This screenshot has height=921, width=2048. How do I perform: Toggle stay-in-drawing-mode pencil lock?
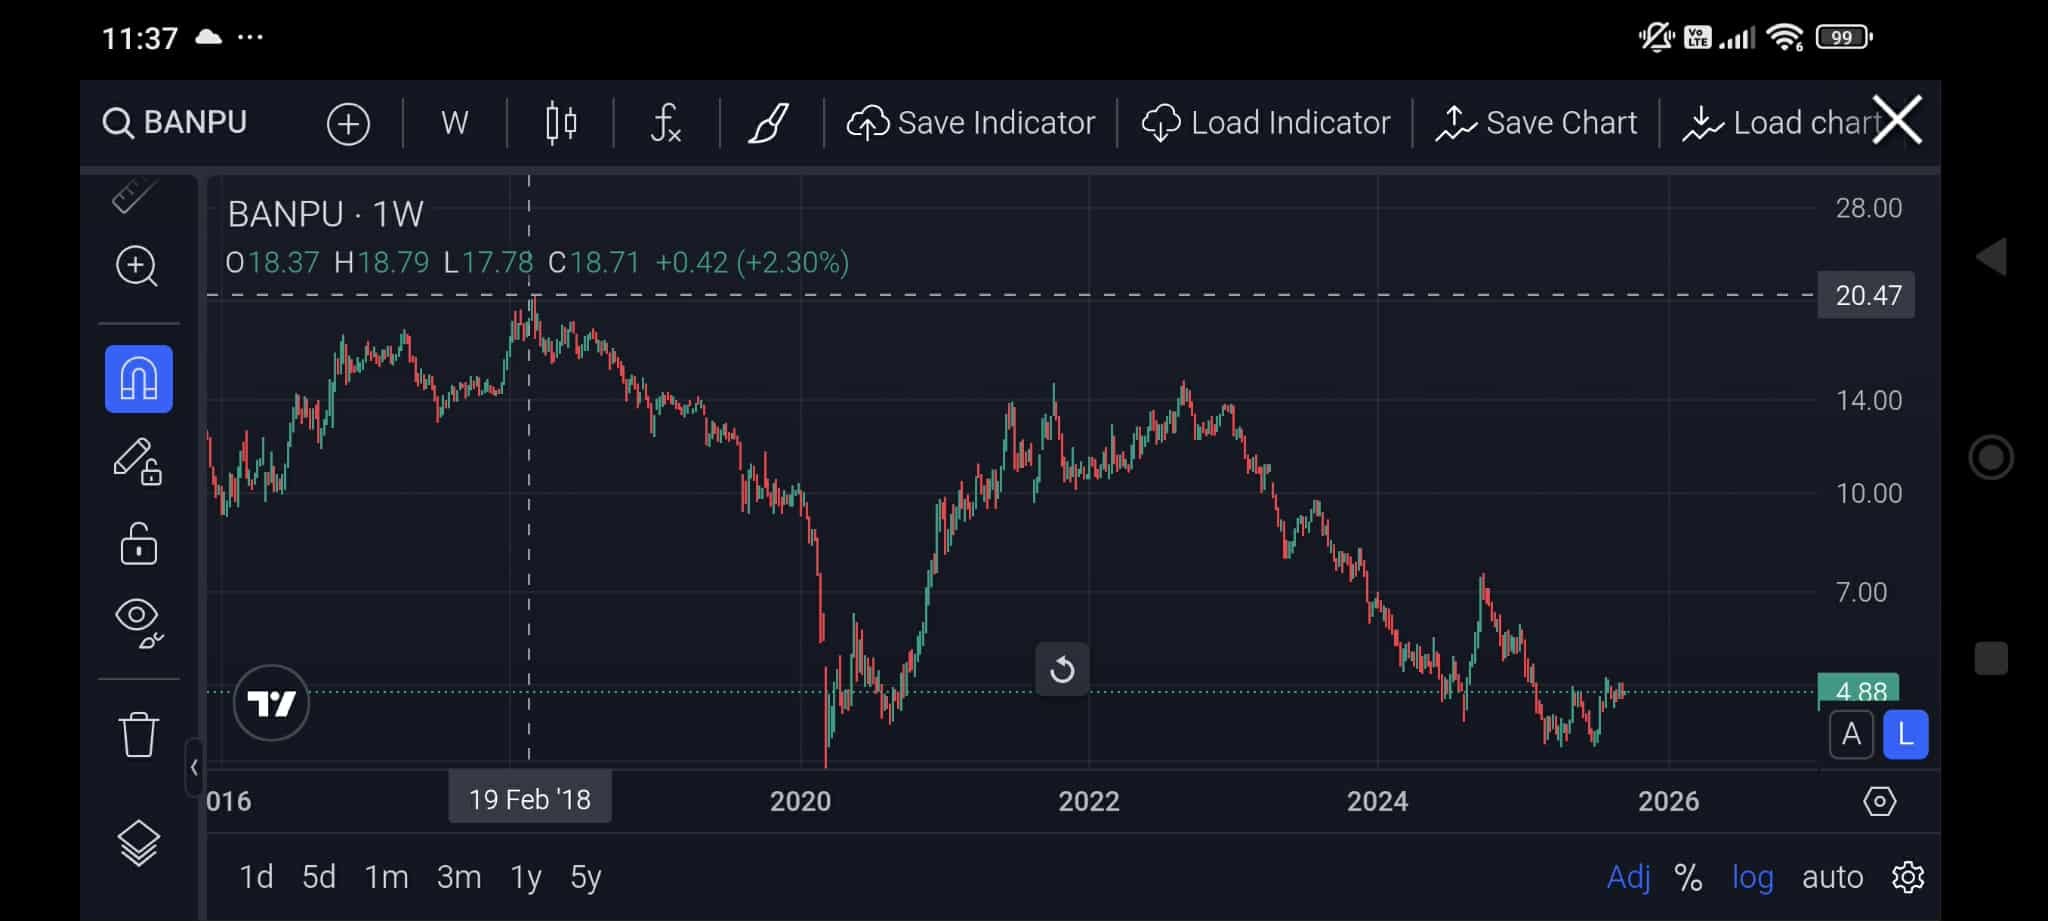click(x=138, y=462)
